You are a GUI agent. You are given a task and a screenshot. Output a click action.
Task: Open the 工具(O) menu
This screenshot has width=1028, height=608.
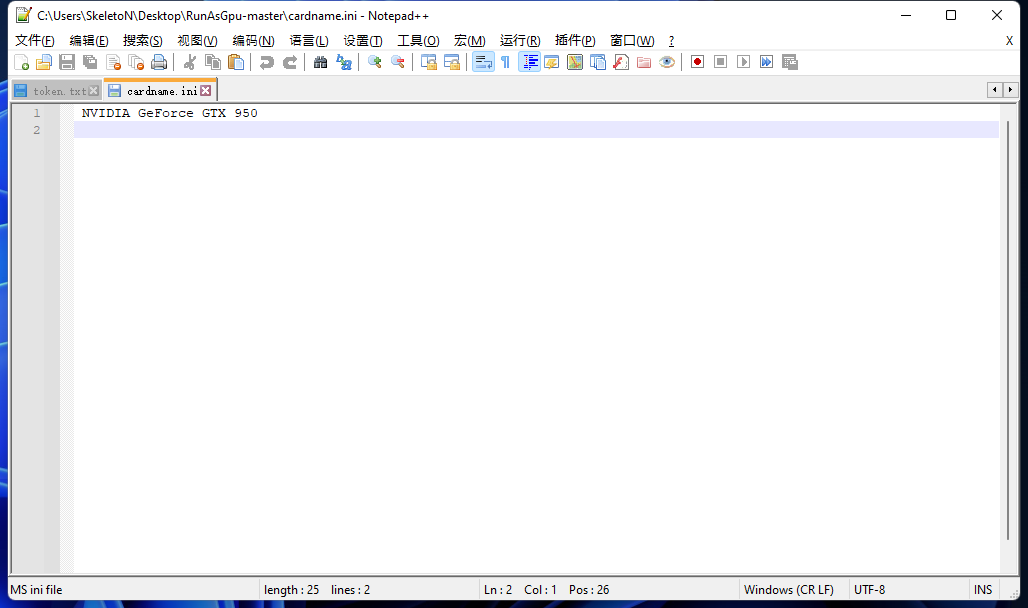(x=418, y=41)
